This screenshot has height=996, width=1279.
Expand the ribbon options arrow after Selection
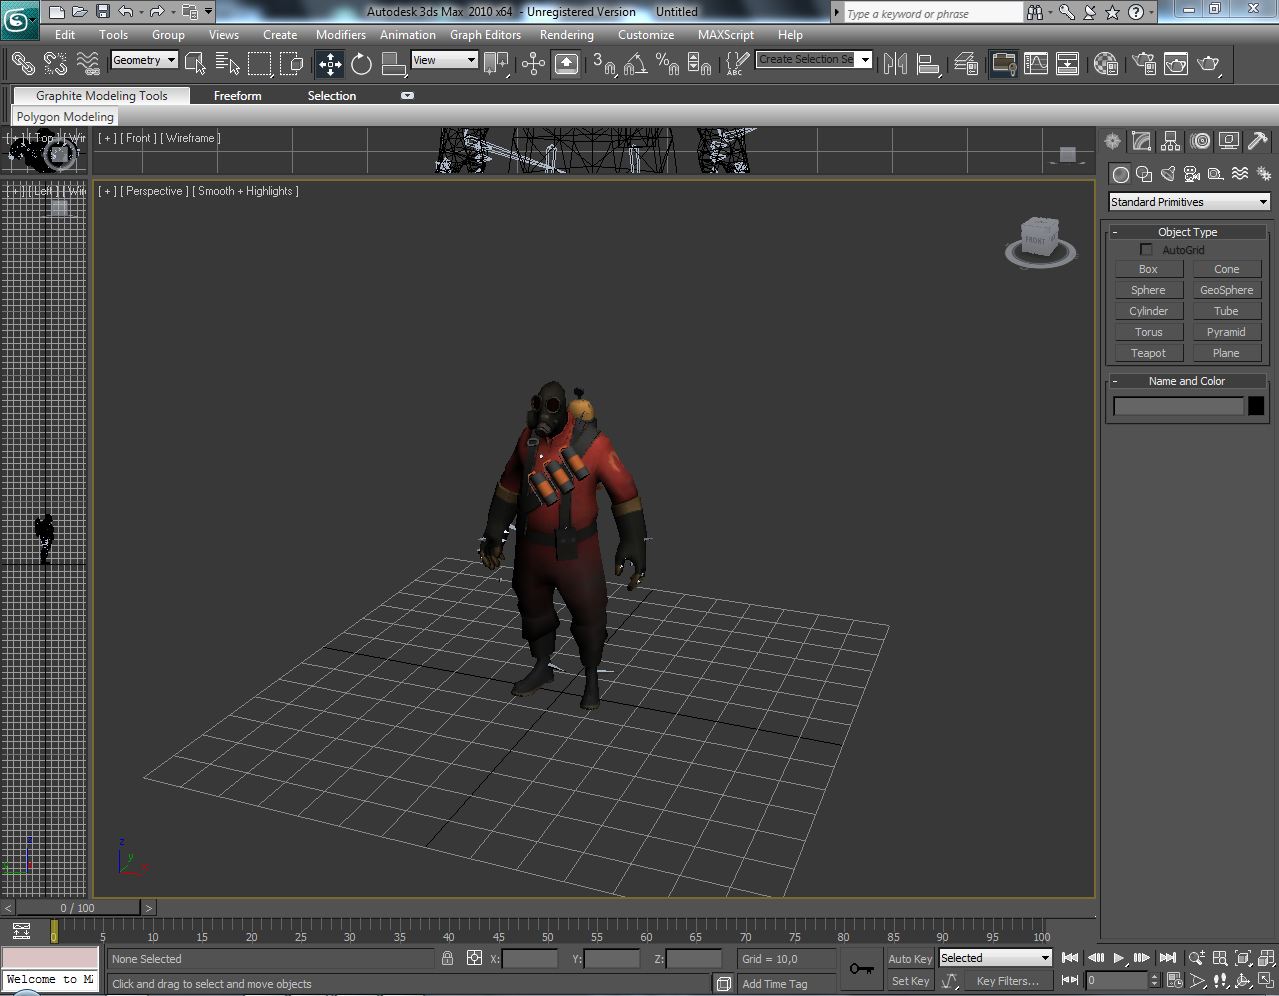(x=407, y=96)
